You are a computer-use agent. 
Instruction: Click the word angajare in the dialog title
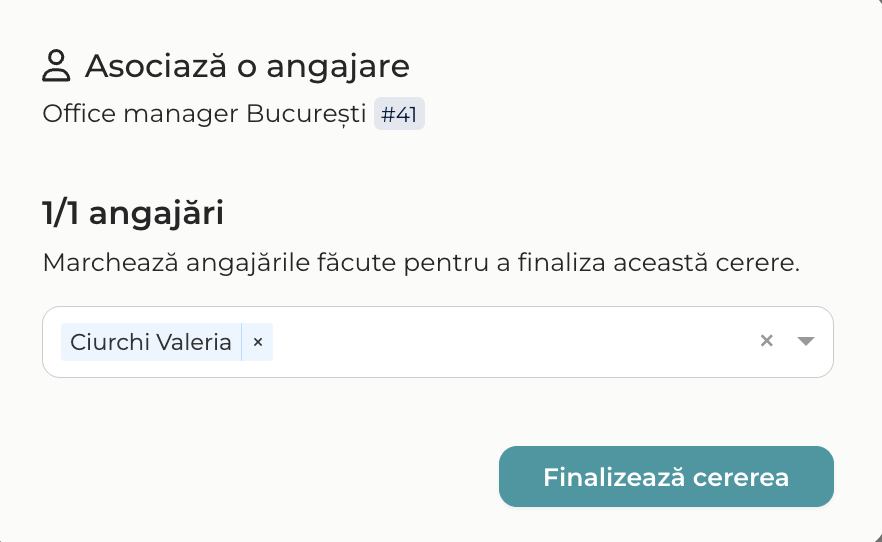pos(338,69)
